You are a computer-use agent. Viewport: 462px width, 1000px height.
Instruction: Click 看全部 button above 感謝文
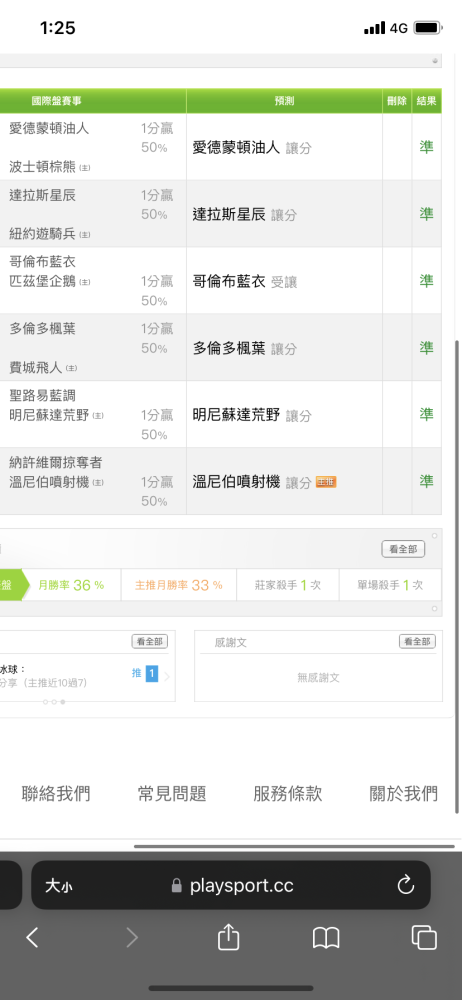click(417, 642)
